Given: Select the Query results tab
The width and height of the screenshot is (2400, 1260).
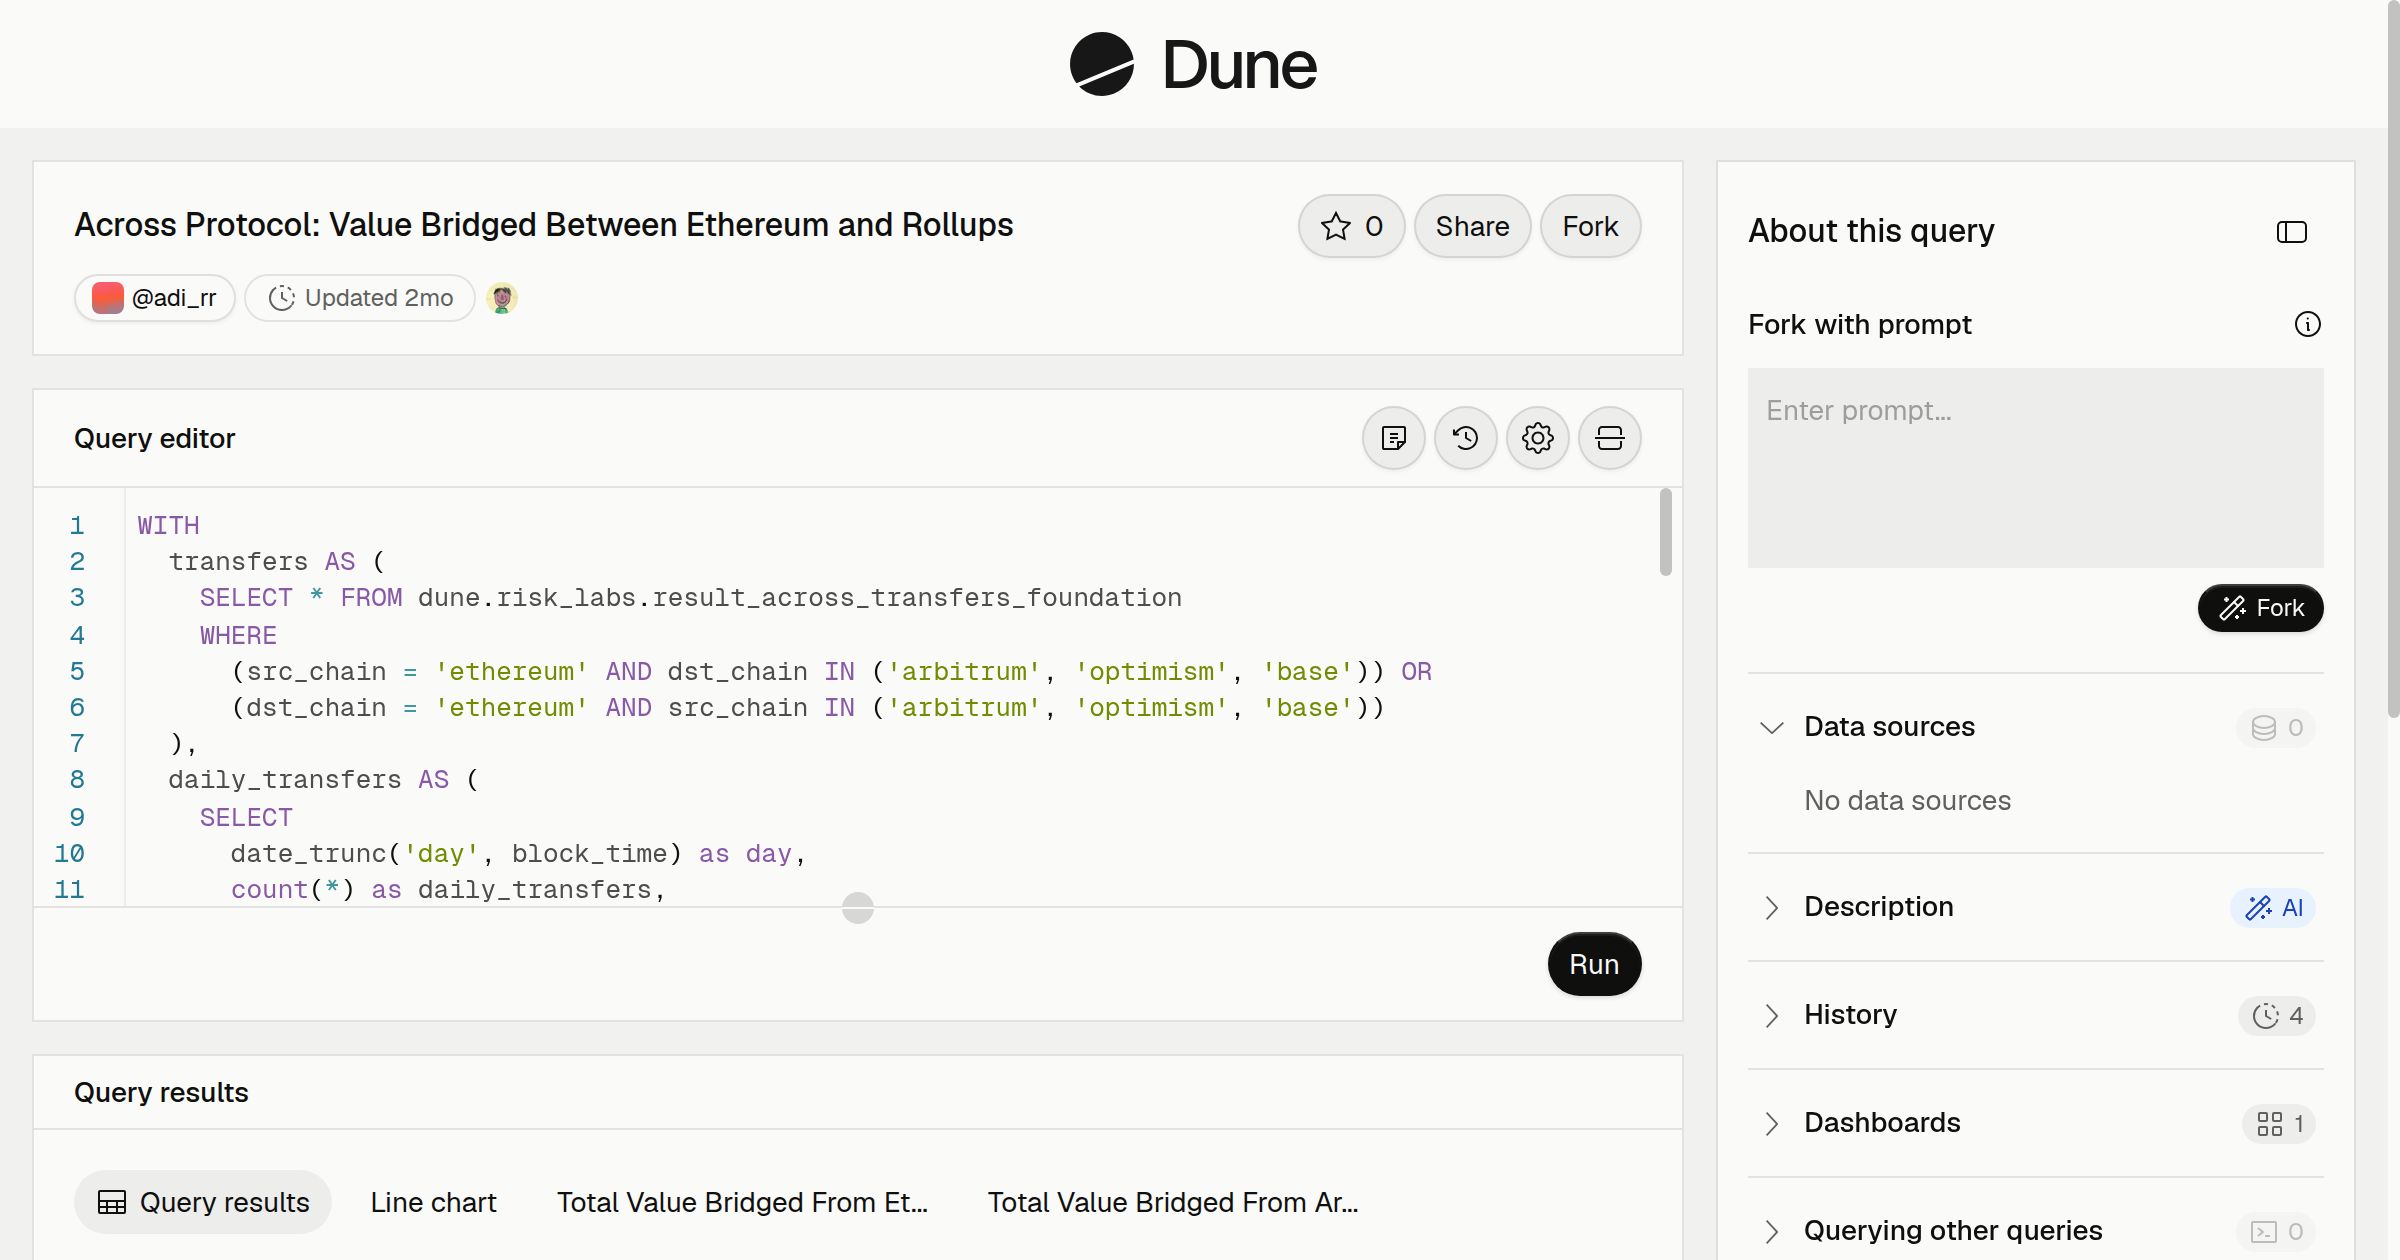Looking at the screenshot, I should coord(203,1202).
